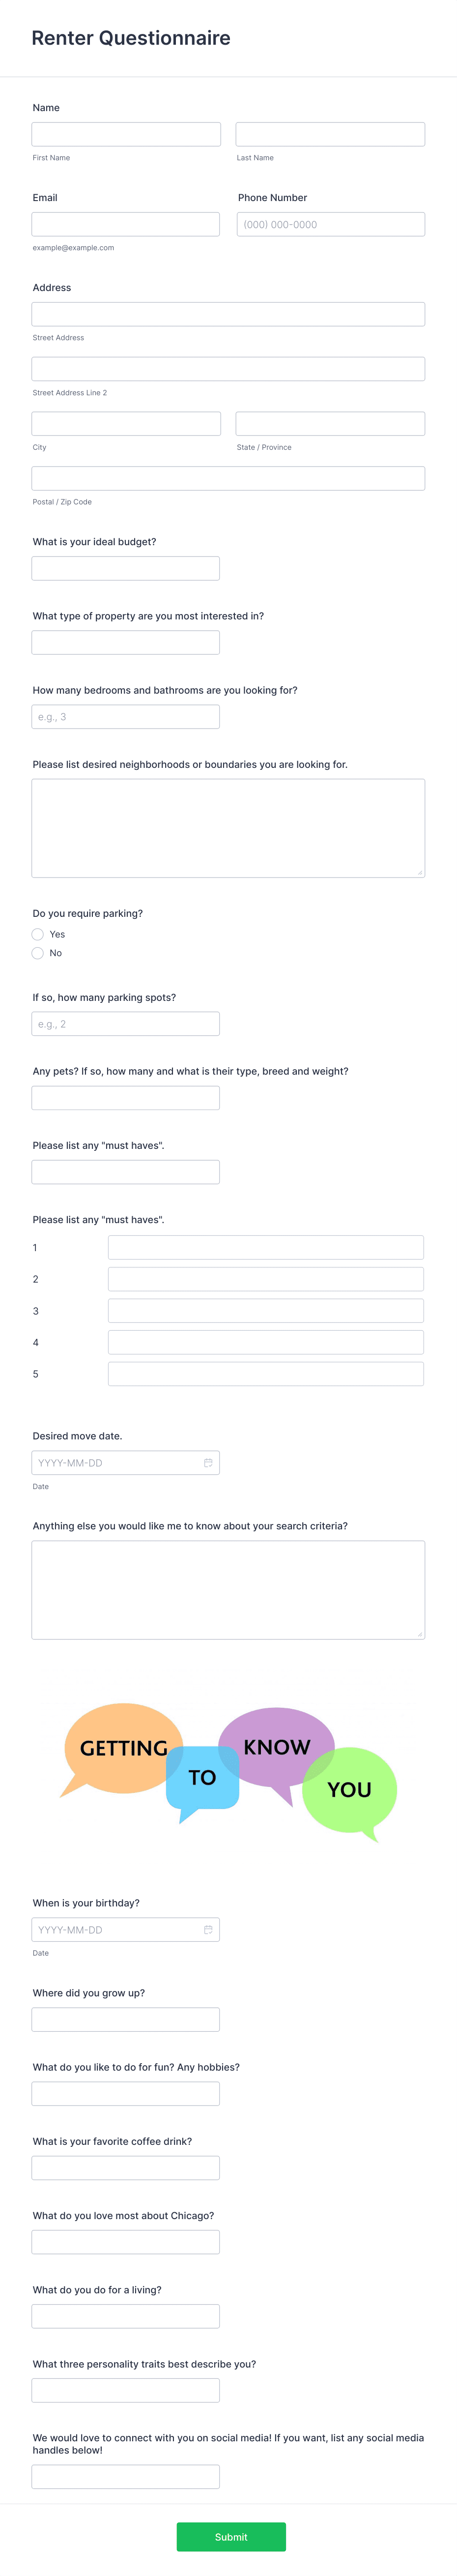Image resolution: width=457 pixels, height=2576 pixels.
Task: Focus the Email address field
Action: 125,223
